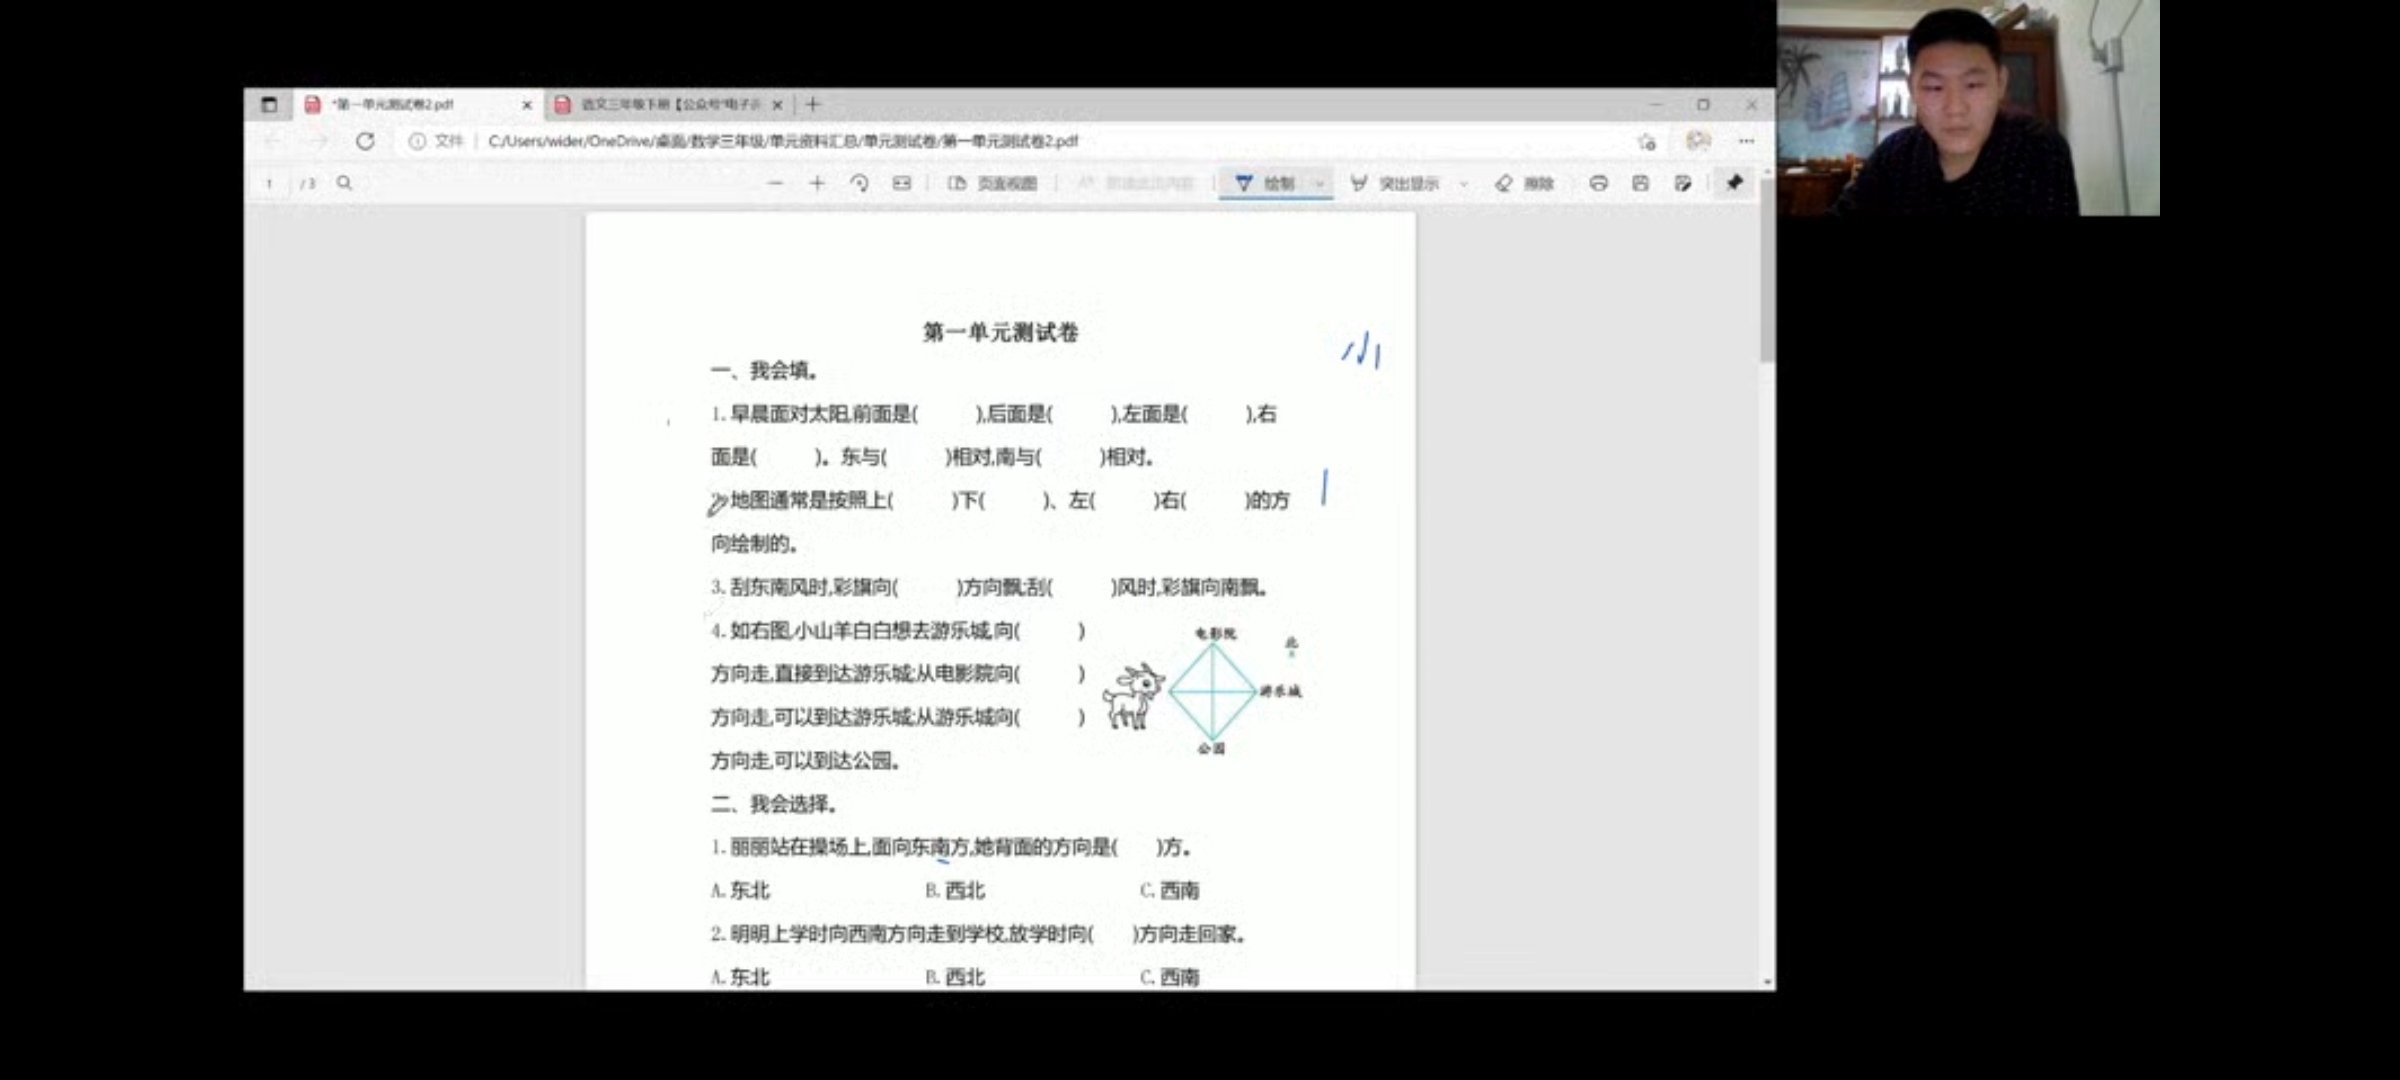The width and height of the screenshot is (2400, 1080).
Task: Open the tab actions menu icon
Action: (269, 104)
